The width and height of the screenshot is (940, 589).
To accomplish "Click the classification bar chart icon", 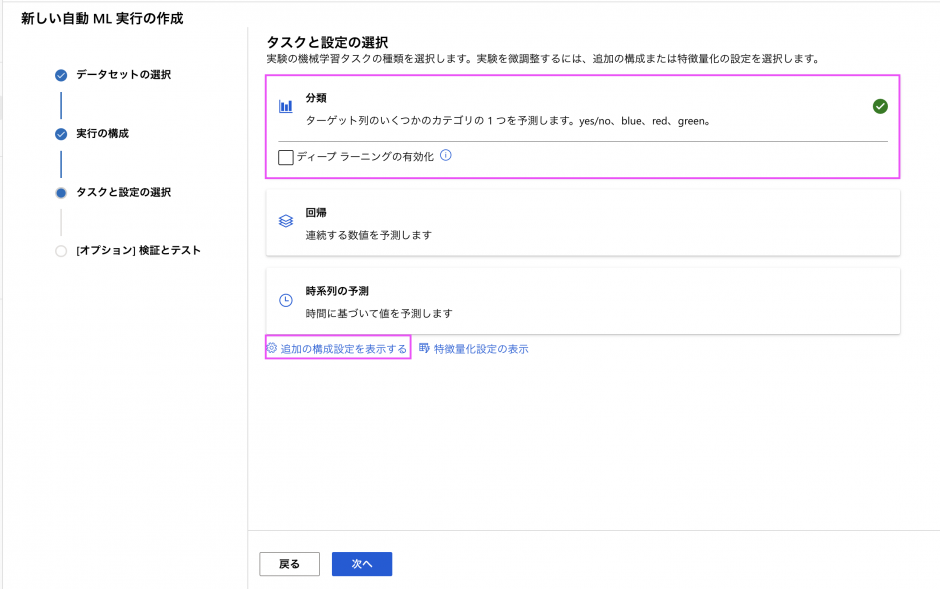I will 286,106.
